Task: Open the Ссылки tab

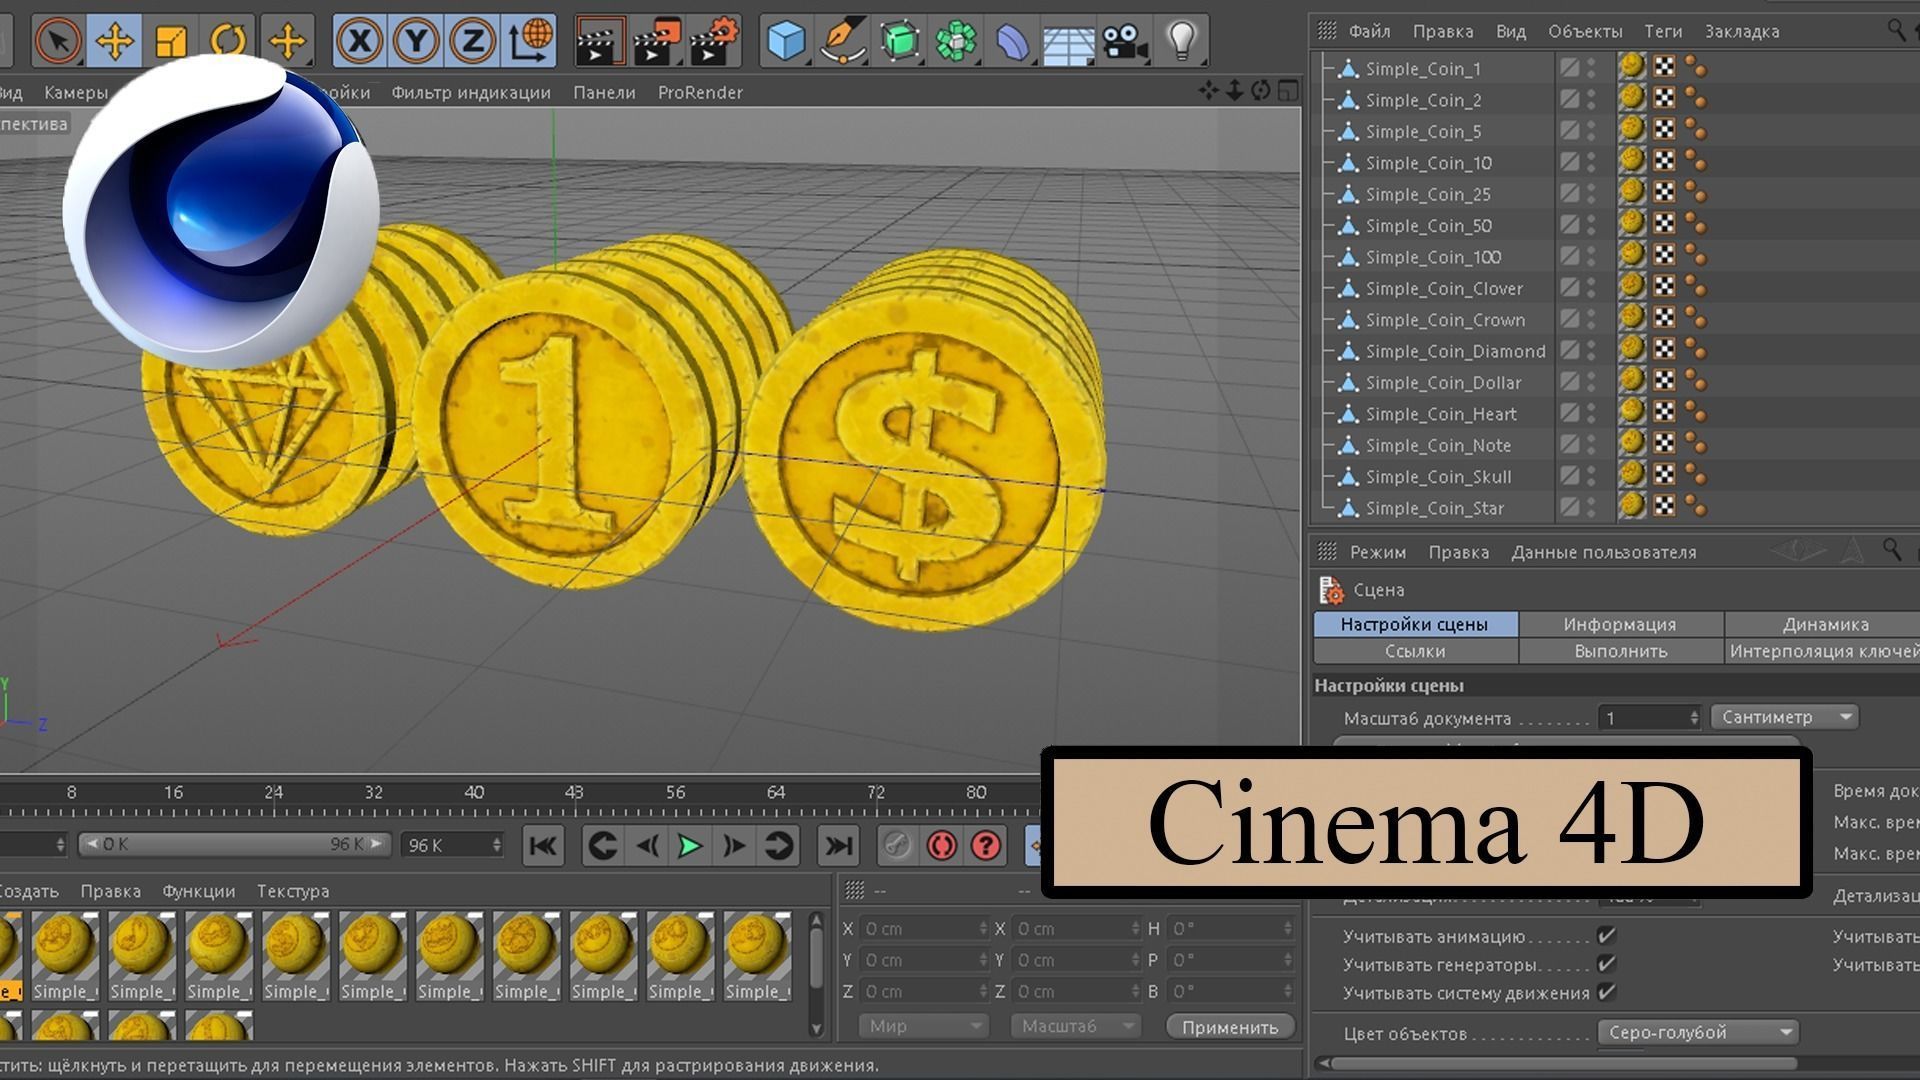Action: (1415, 651)
